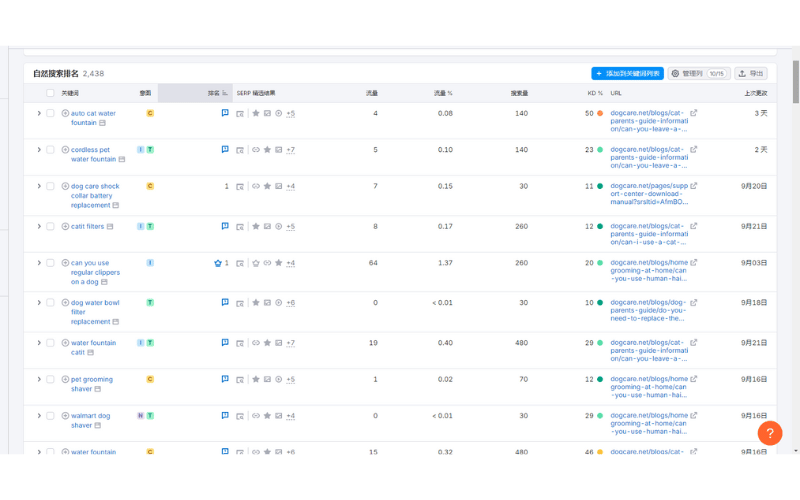Image resolution: width=800 pixels, height=500 pixels.
Task: Click the sort indicator icon in 排名 column header
Action: point(224,93)
